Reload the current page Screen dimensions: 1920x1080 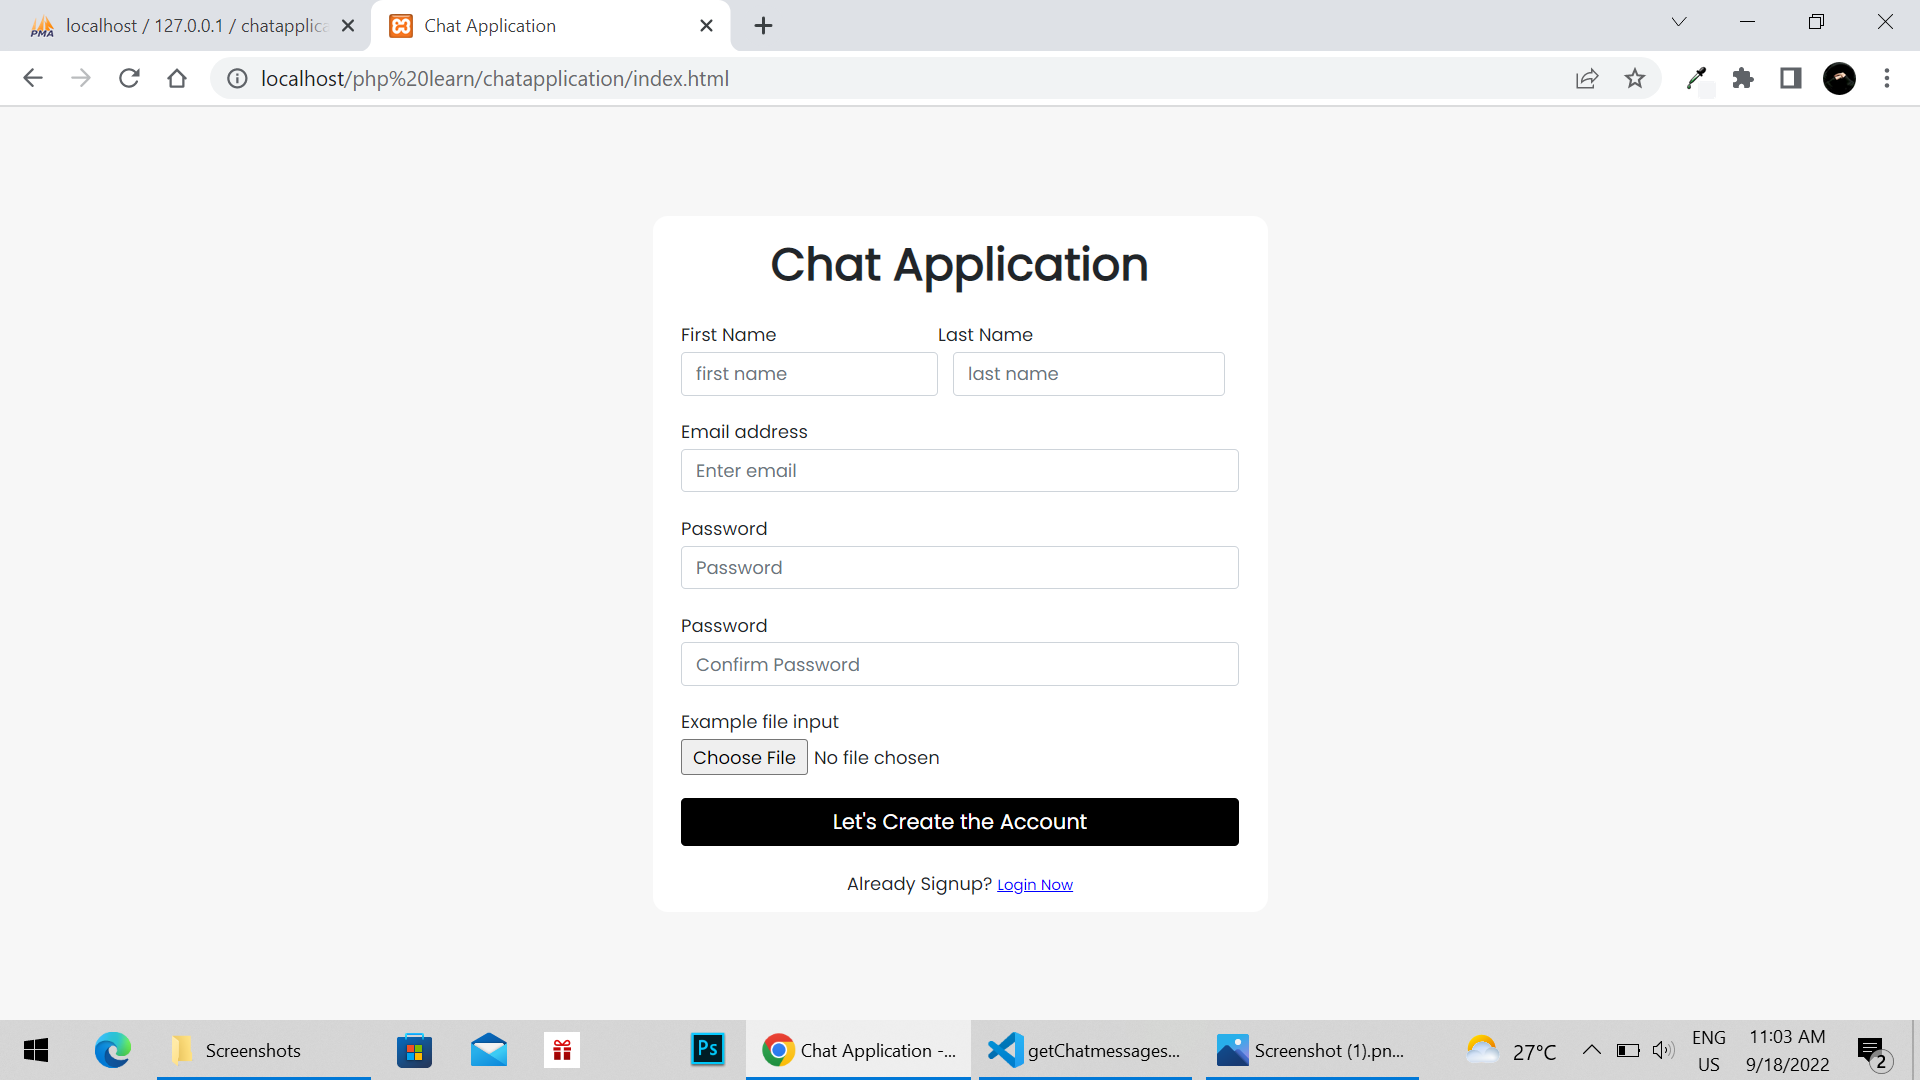pyautogui.click(x=129, y=78)
